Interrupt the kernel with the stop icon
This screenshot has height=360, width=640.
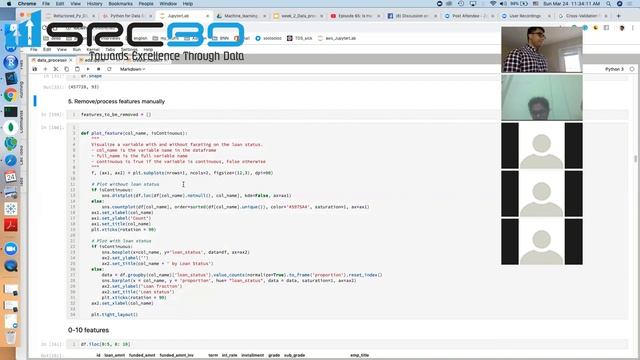(x=98, y=69)
